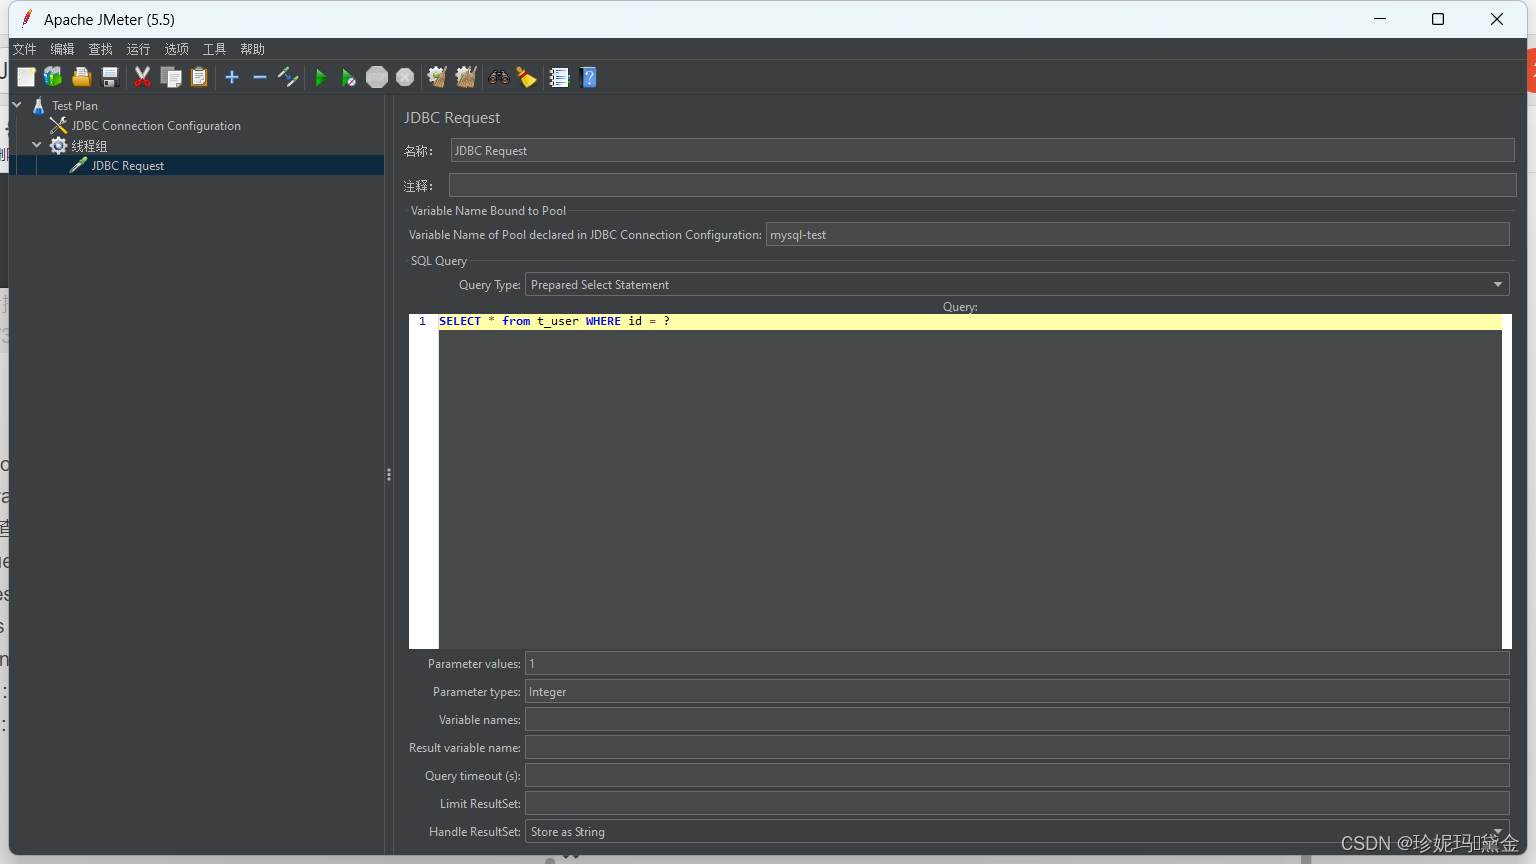Open the 查找 menu

click(101, 49)
